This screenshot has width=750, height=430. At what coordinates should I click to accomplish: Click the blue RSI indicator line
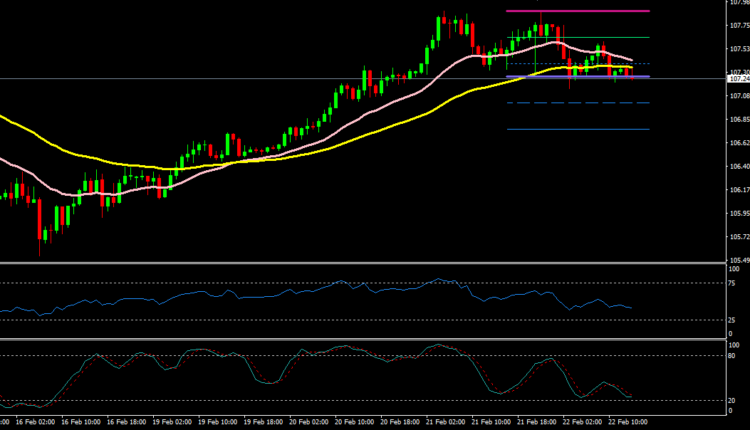pyautogui.click(x=300, y=296)
